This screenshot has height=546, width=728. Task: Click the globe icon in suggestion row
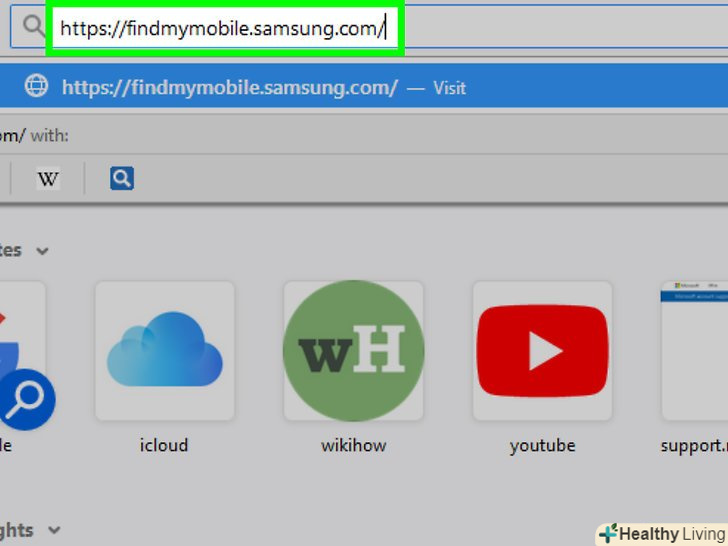click(36, 86)
